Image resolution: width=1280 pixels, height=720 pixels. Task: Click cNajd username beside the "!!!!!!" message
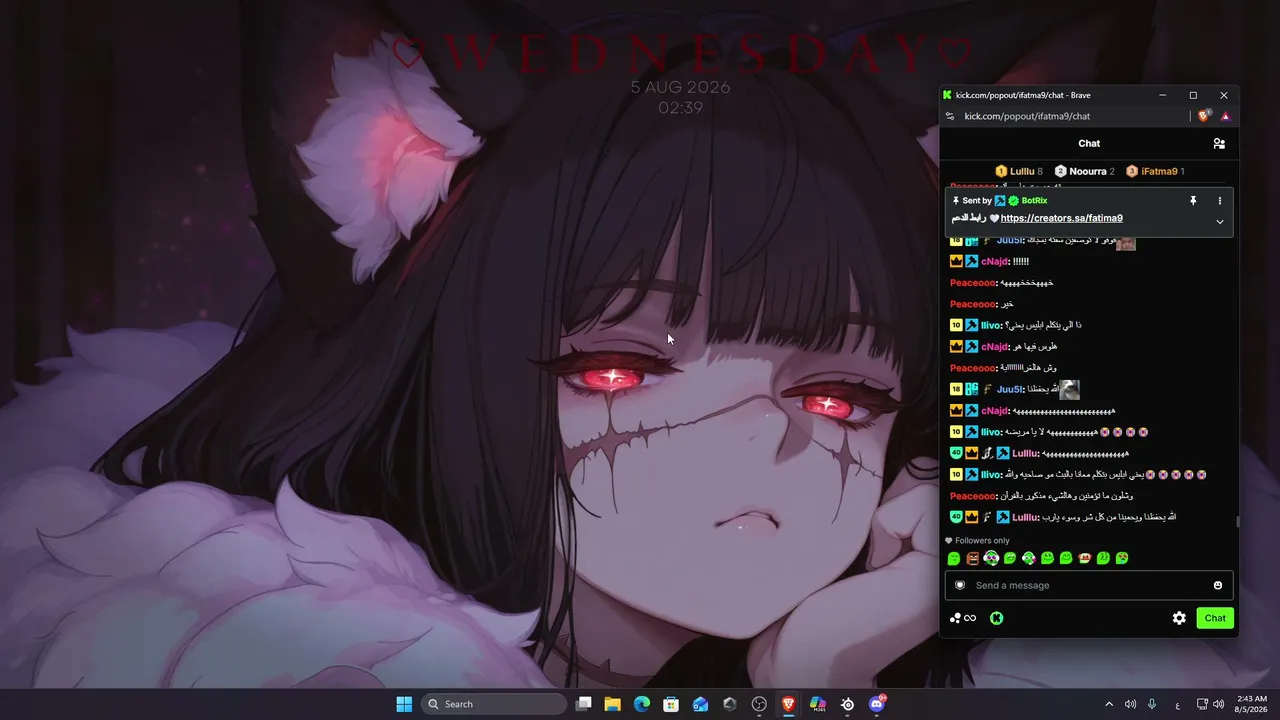(995, 261)
